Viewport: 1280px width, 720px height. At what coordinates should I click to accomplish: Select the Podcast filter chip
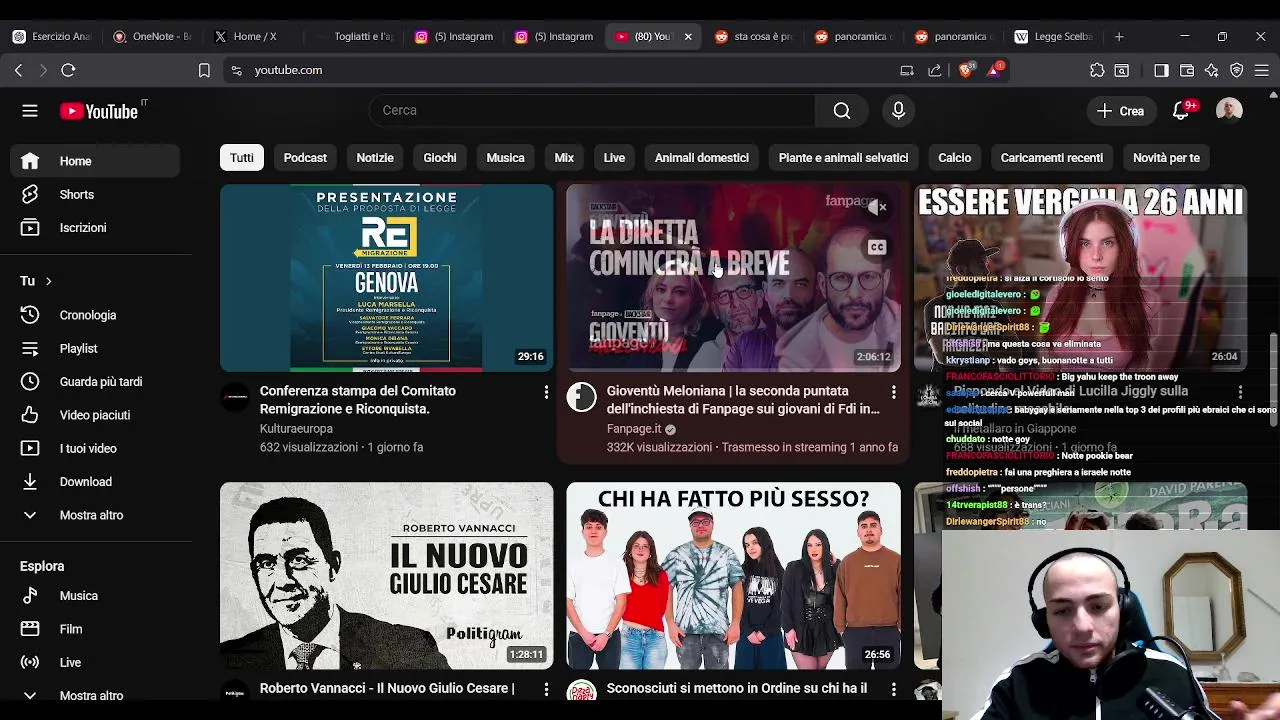[305, 158]
